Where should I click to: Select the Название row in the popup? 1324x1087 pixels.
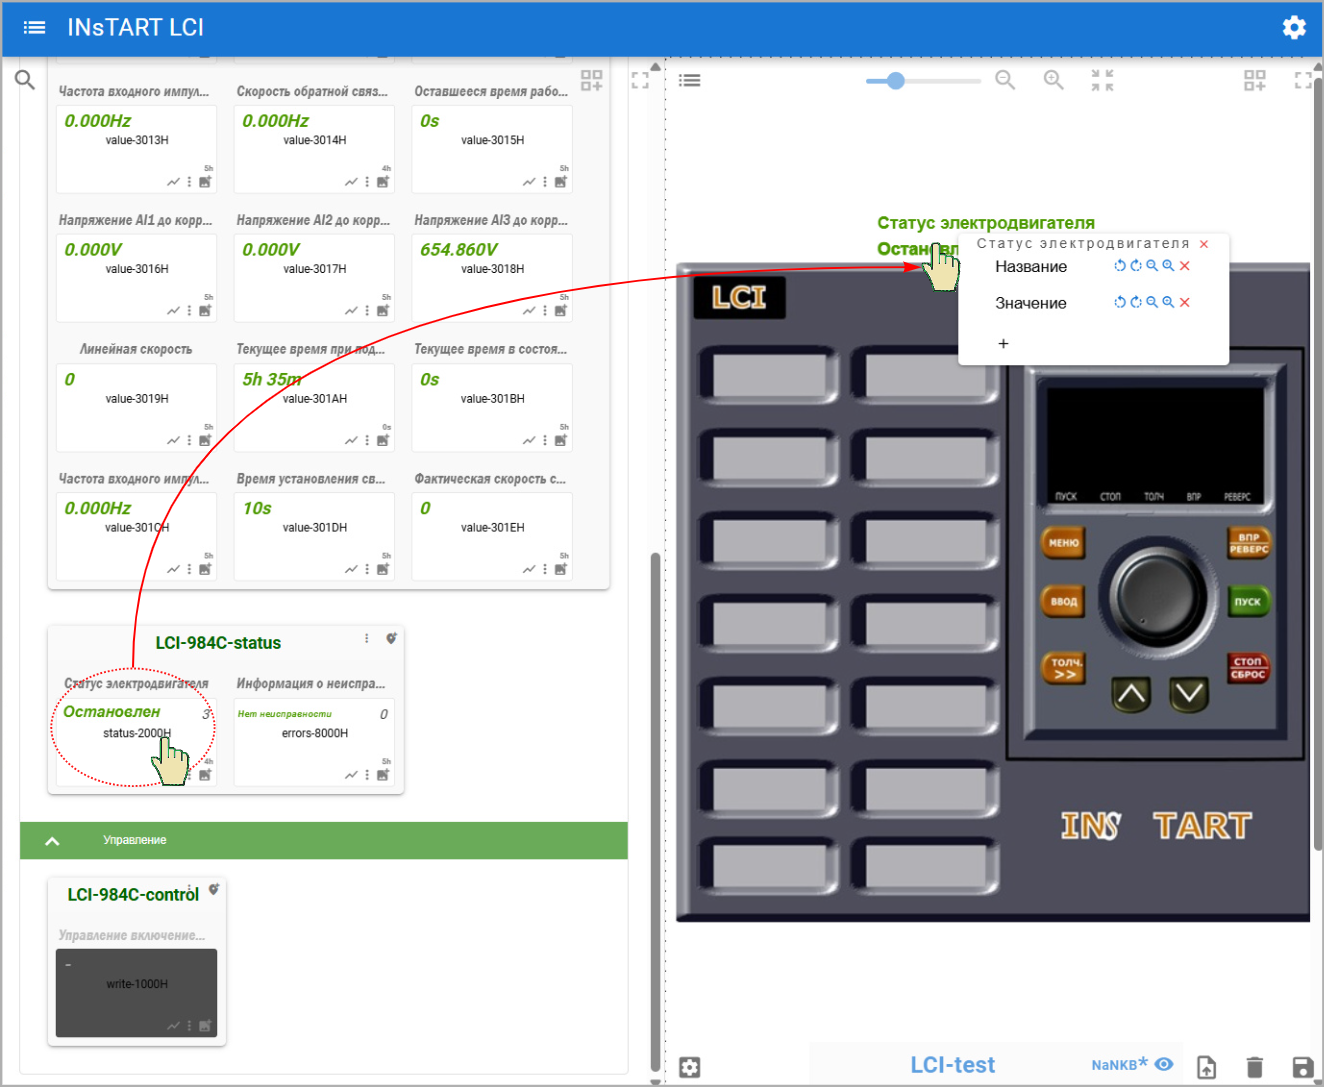click(1093, 266)
